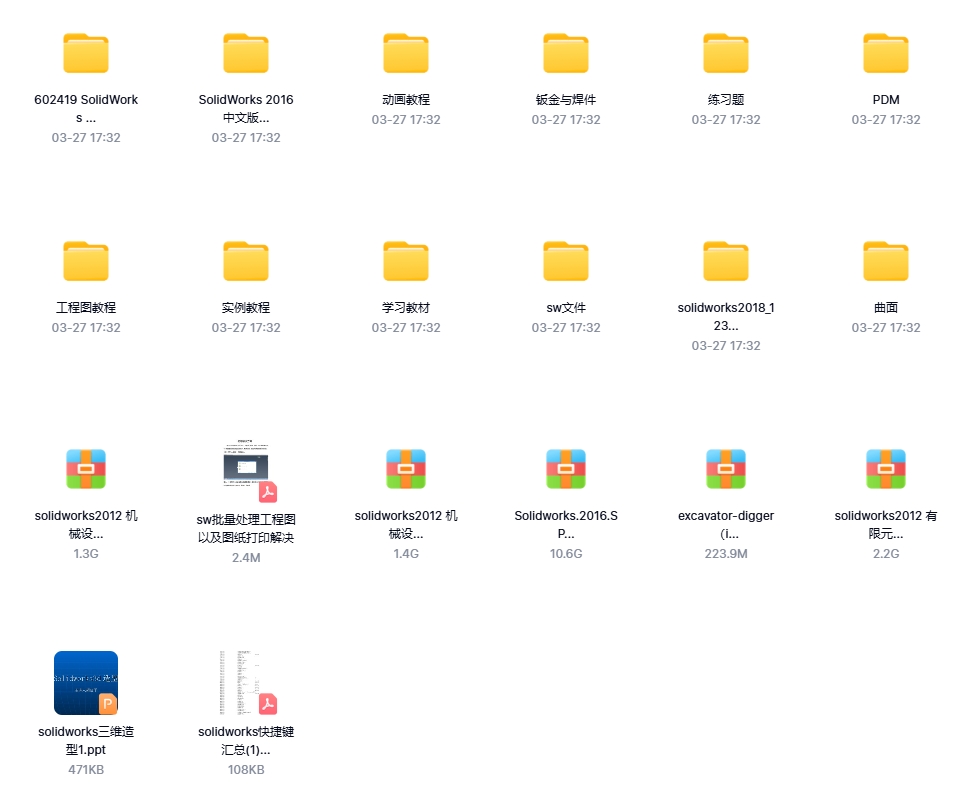
Task: Open the 动画教程 folder
Action: pyautogui.click(x=405, y=53)
